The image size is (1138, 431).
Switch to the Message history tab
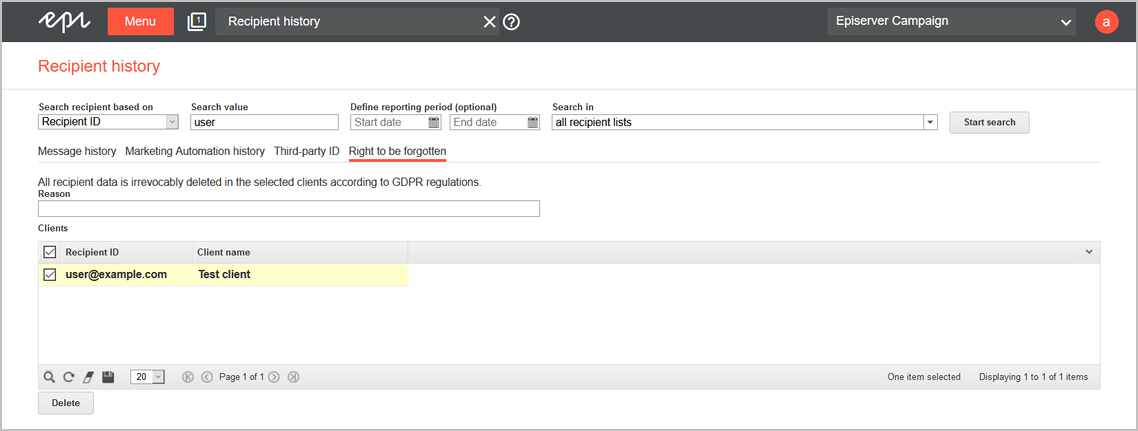pyautogui.click(x=77, y=151)
